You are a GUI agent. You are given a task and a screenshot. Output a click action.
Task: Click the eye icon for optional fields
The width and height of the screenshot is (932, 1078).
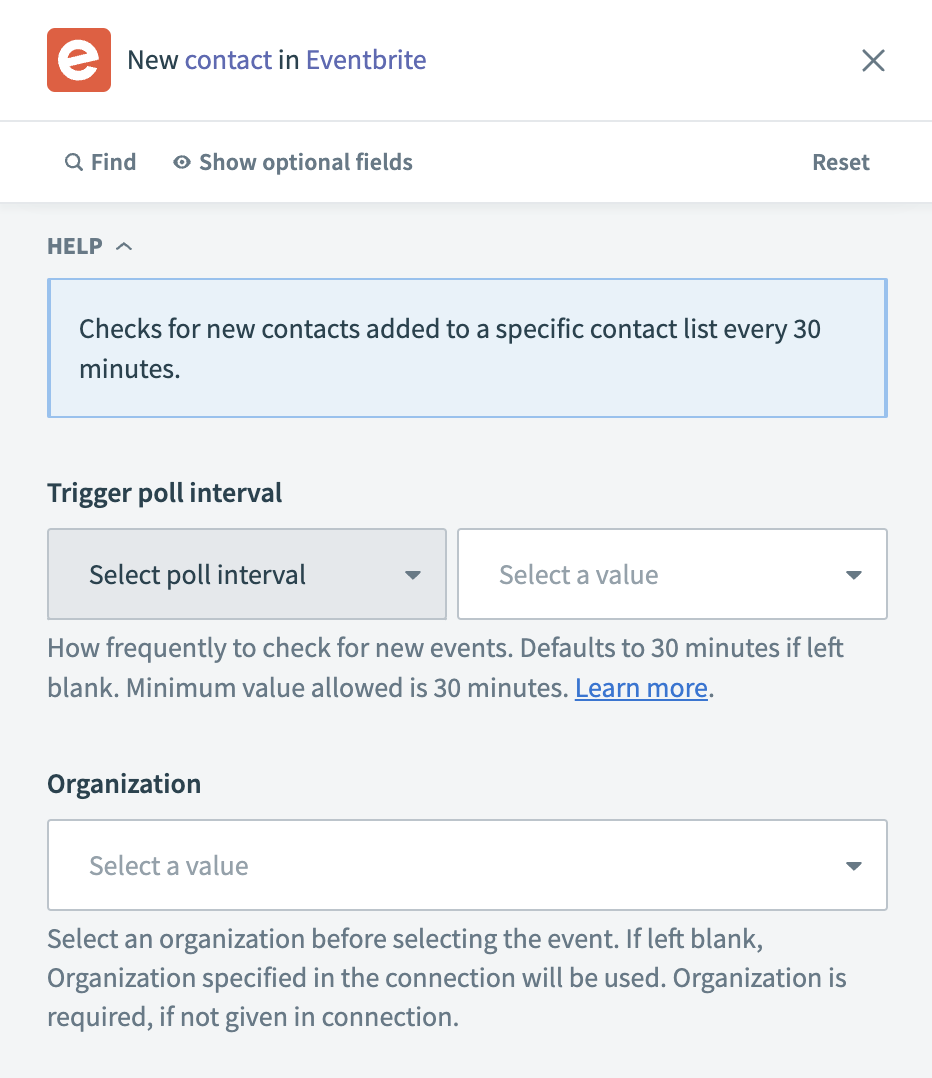pyautogui.click(x=182, y=162)
